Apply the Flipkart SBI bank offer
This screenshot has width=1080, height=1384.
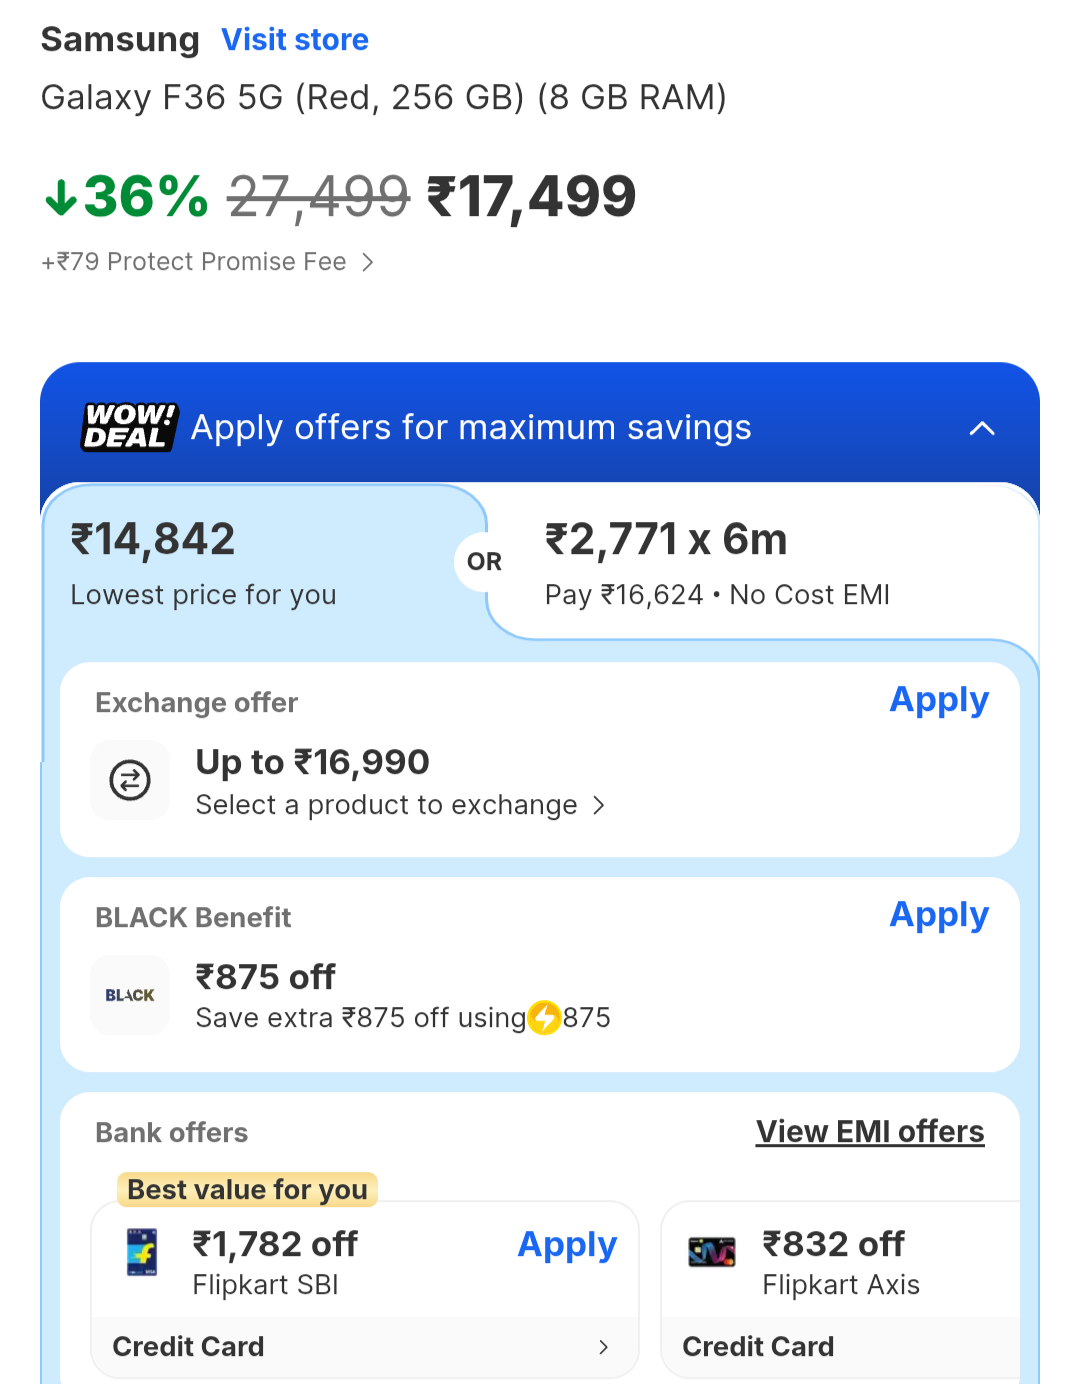(x=567, y=1245)
